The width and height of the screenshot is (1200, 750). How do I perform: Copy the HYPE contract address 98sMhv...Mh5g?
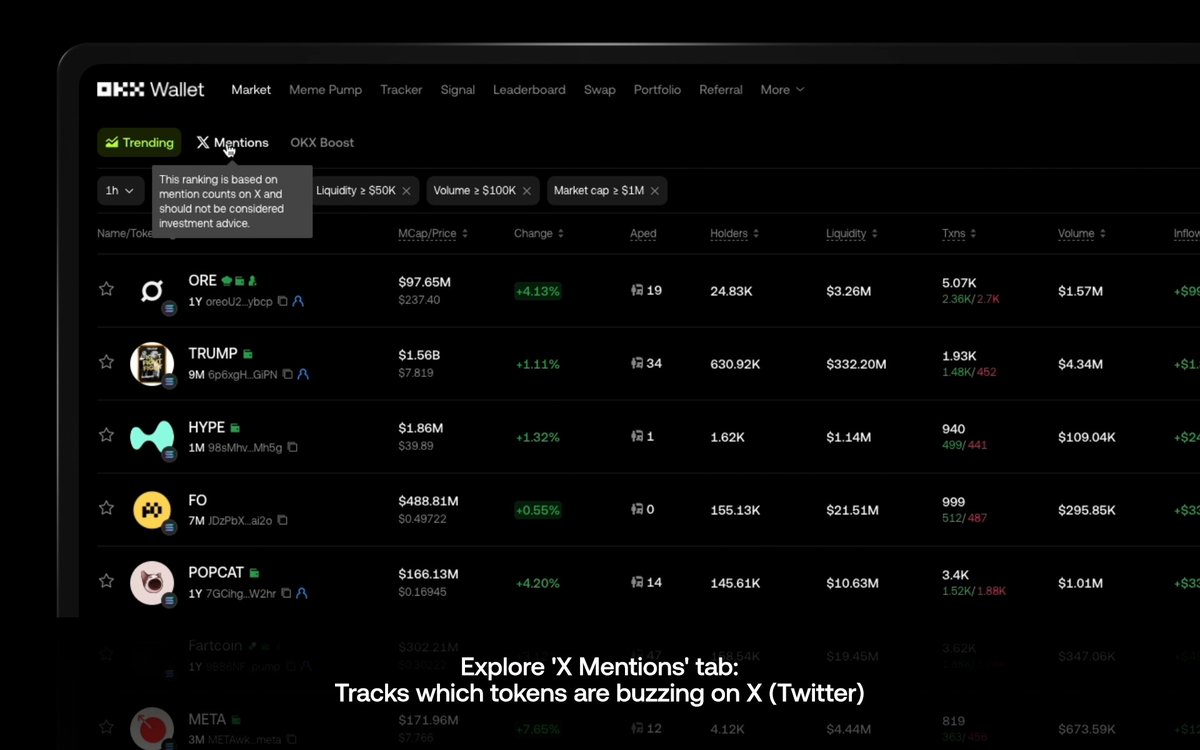pyautogui.click(x=292, y=447)
